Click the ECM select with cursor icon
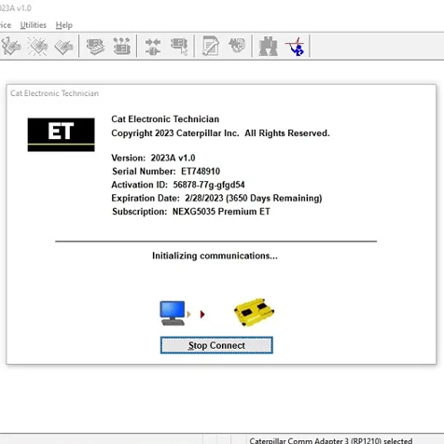 point(179,46)
